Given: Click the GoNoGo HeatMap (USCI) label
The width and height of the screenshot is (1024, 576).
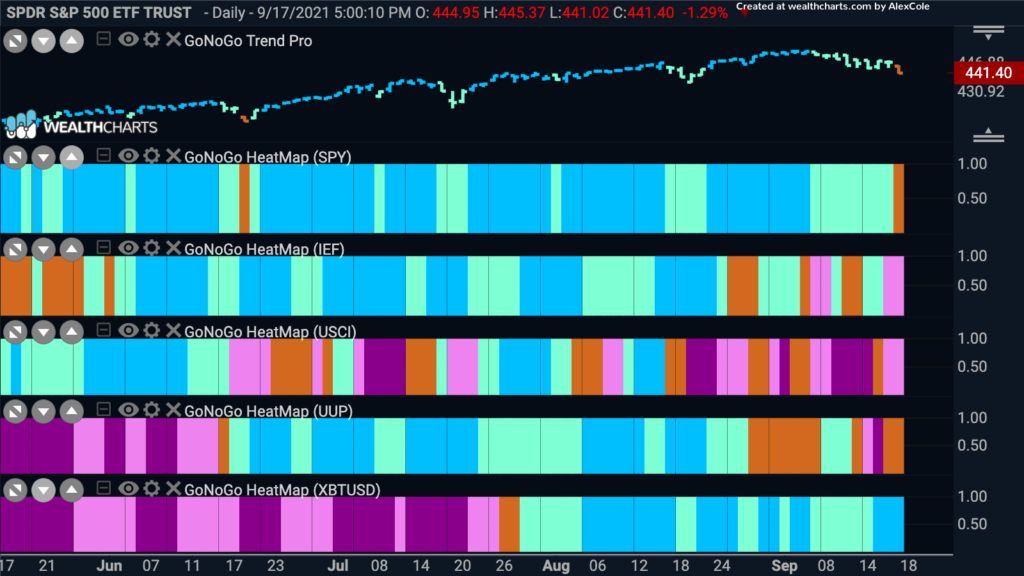Looking at the screenshot, I should coord(270,332).
